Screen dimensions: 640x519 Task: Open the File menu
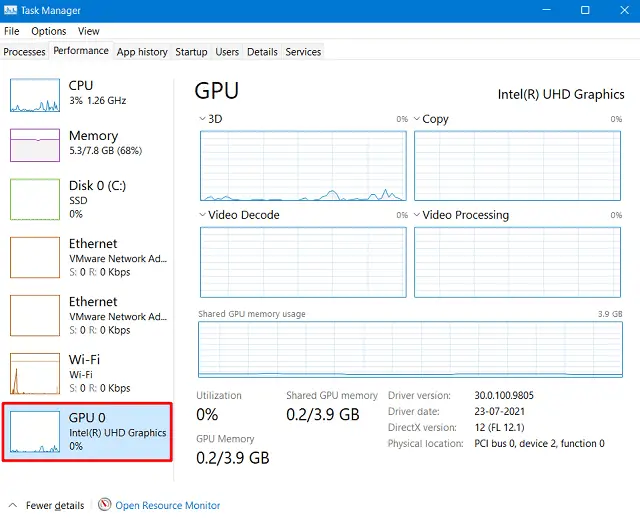12,31
